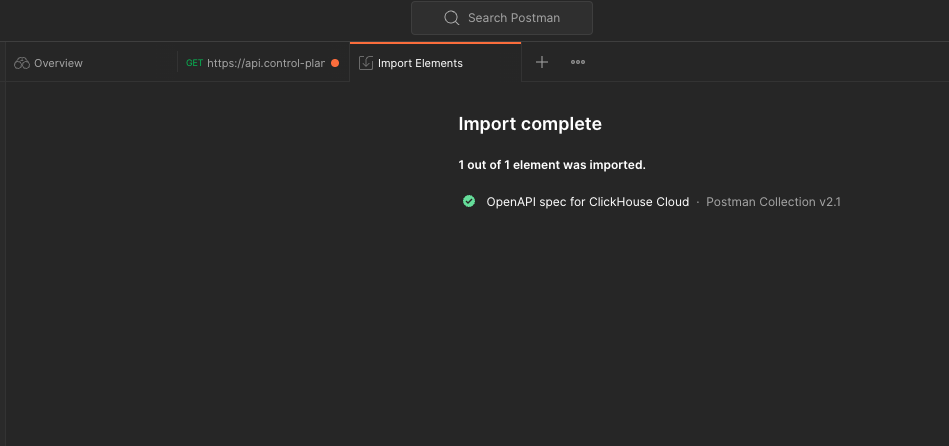Click the green GET method badge

pos(194,63)
